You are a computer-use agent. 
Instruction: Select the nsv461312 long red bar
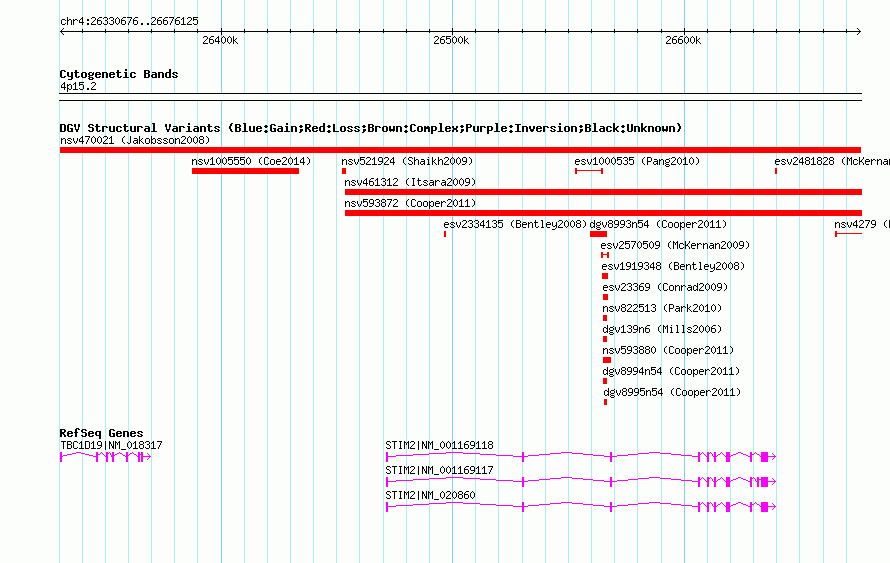603,192
